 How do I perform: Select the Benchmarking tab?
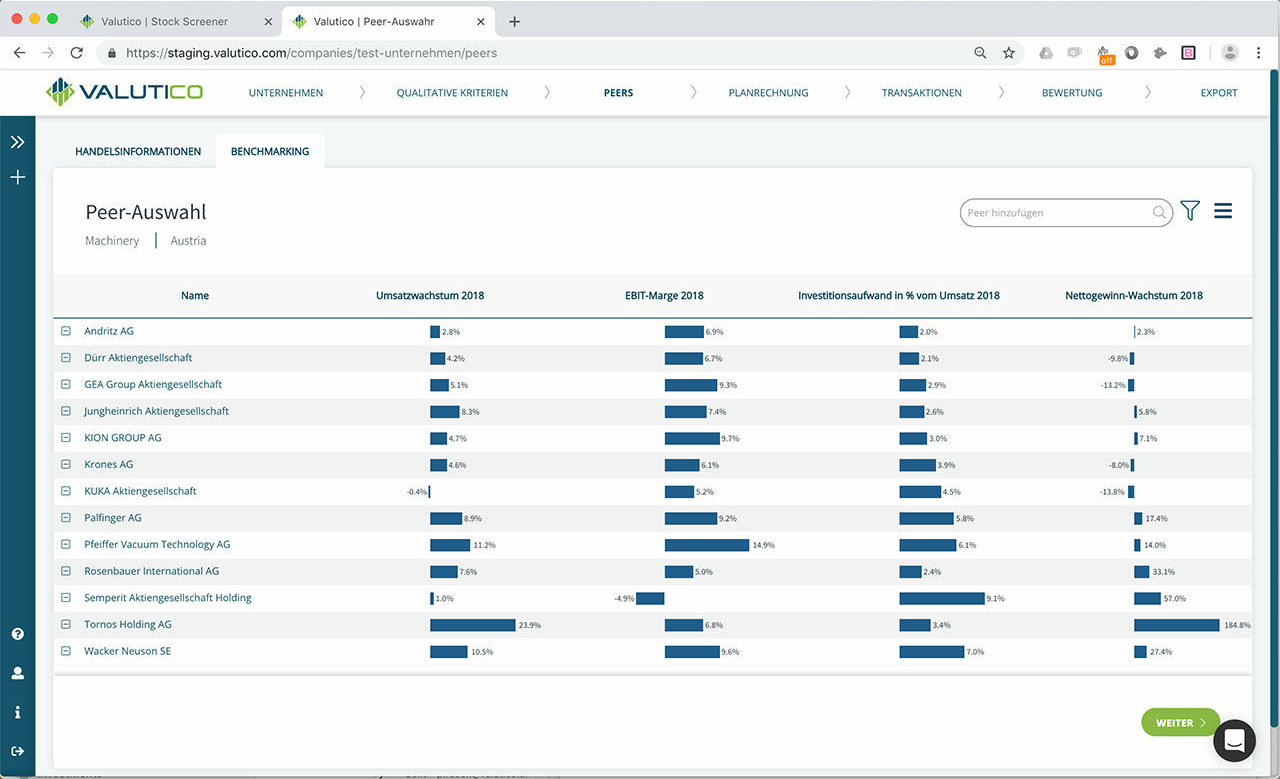pyautogui.click(x=270, y=151)
